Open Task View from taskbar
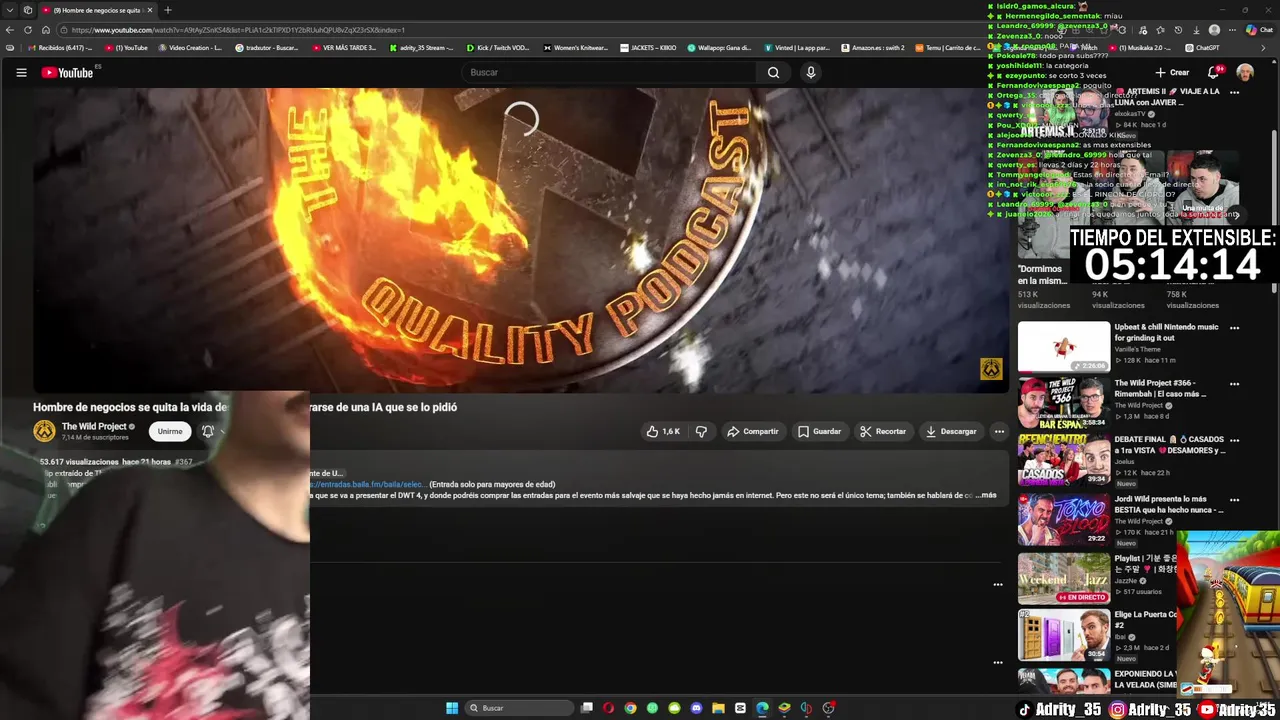The width and height of the screenshot is (1280, 720). click(x=587, y=708)
